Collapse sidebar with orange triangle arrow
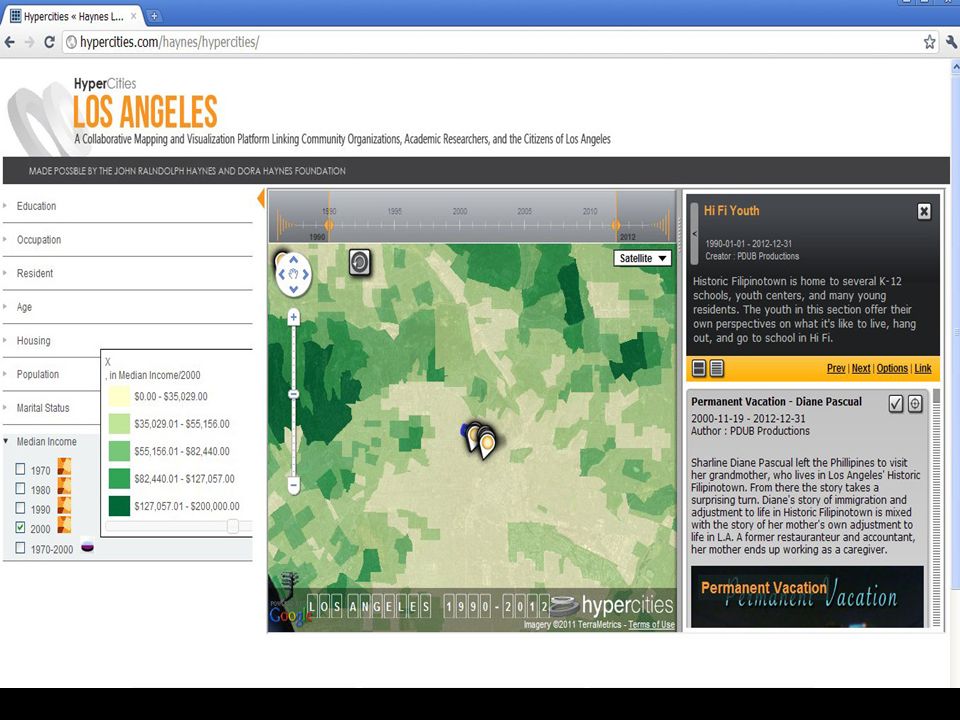The width and height of the screenshot is (960, 720). 261,198
